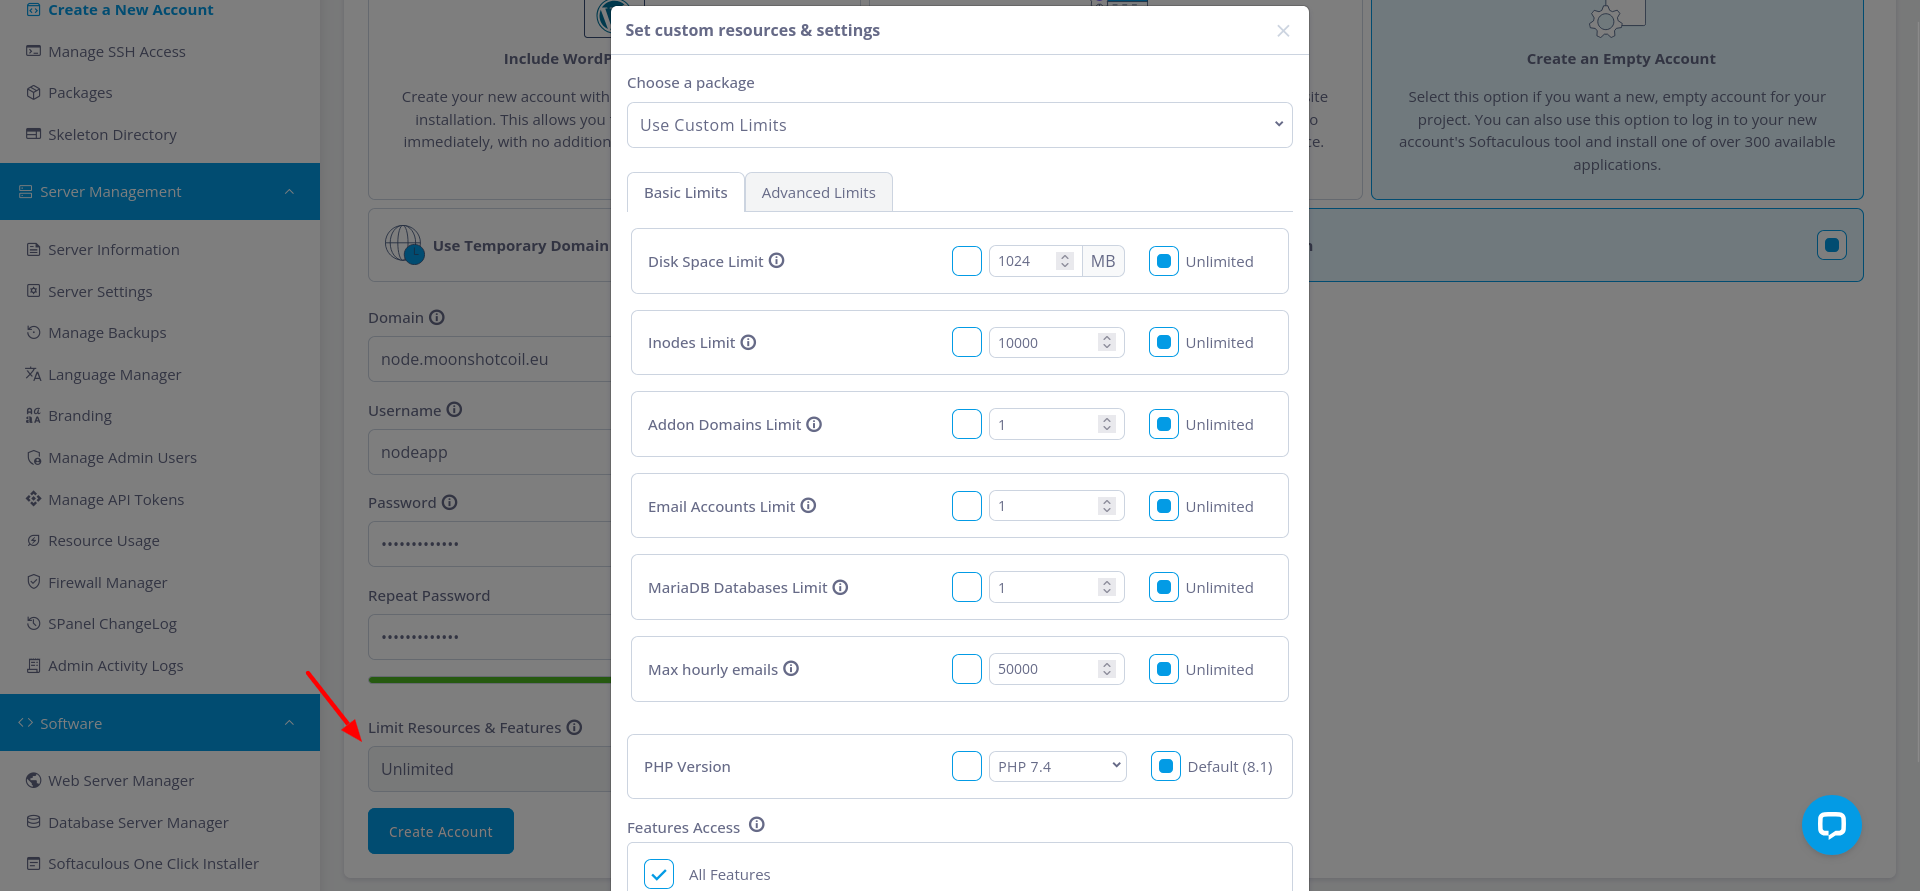The image size is (1920, 891).
Task: Click the Max hourly emails stepper arrows
Action: [x=1107, y=669]
